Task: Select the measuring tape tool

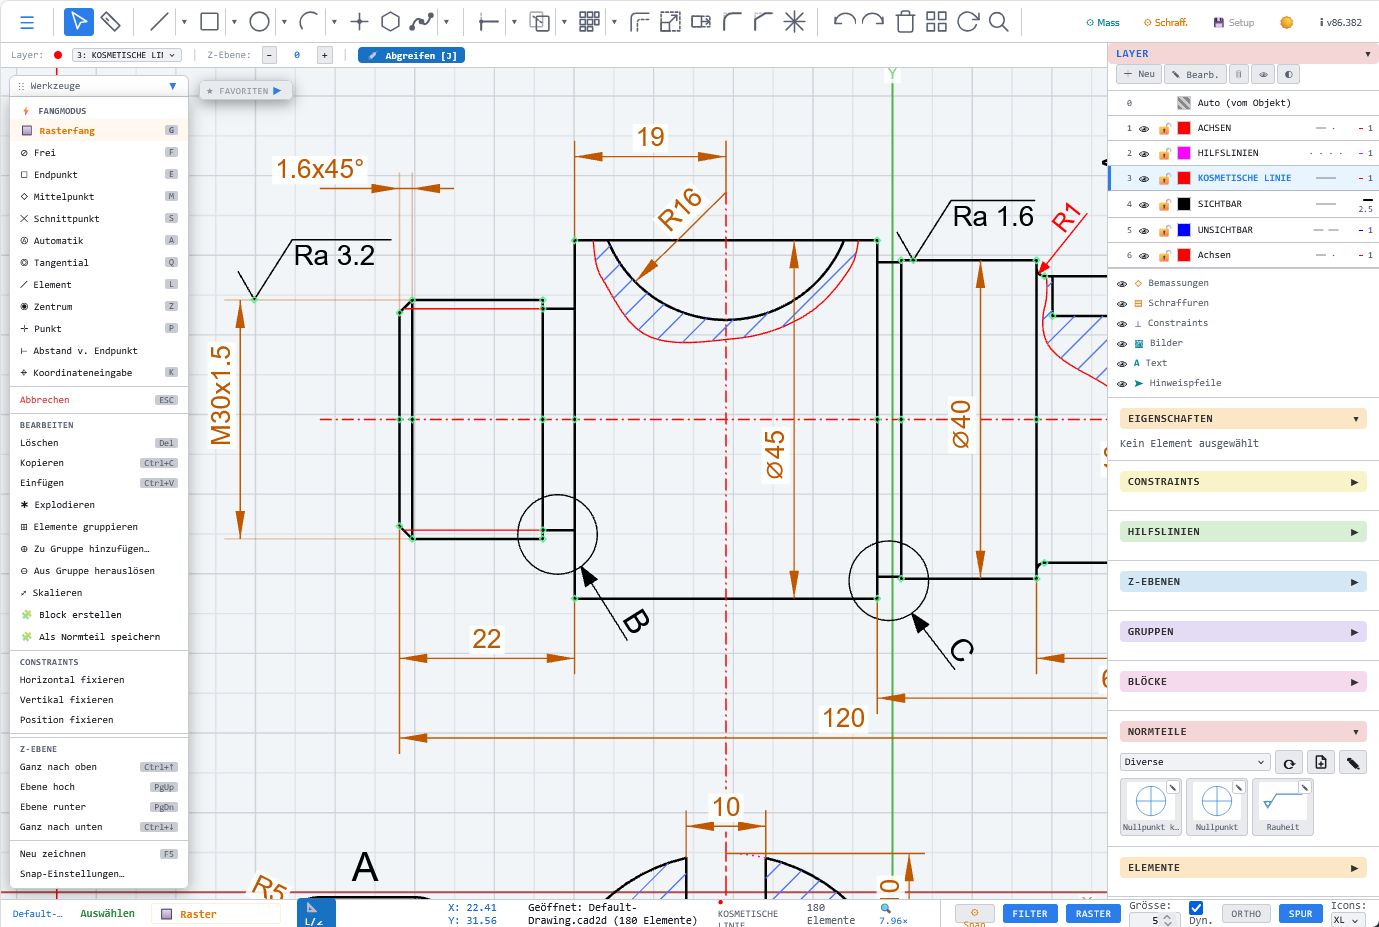Action: (x=111, y=22)
